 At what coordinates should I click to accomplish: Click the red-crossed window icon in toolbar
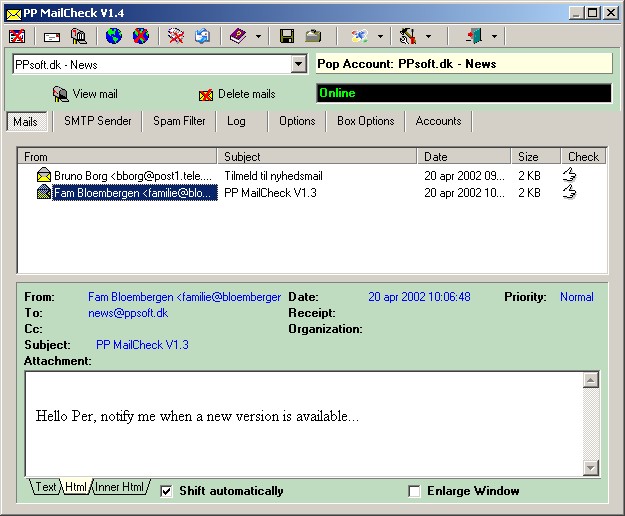pyautogui.click(x=17, y=37)
